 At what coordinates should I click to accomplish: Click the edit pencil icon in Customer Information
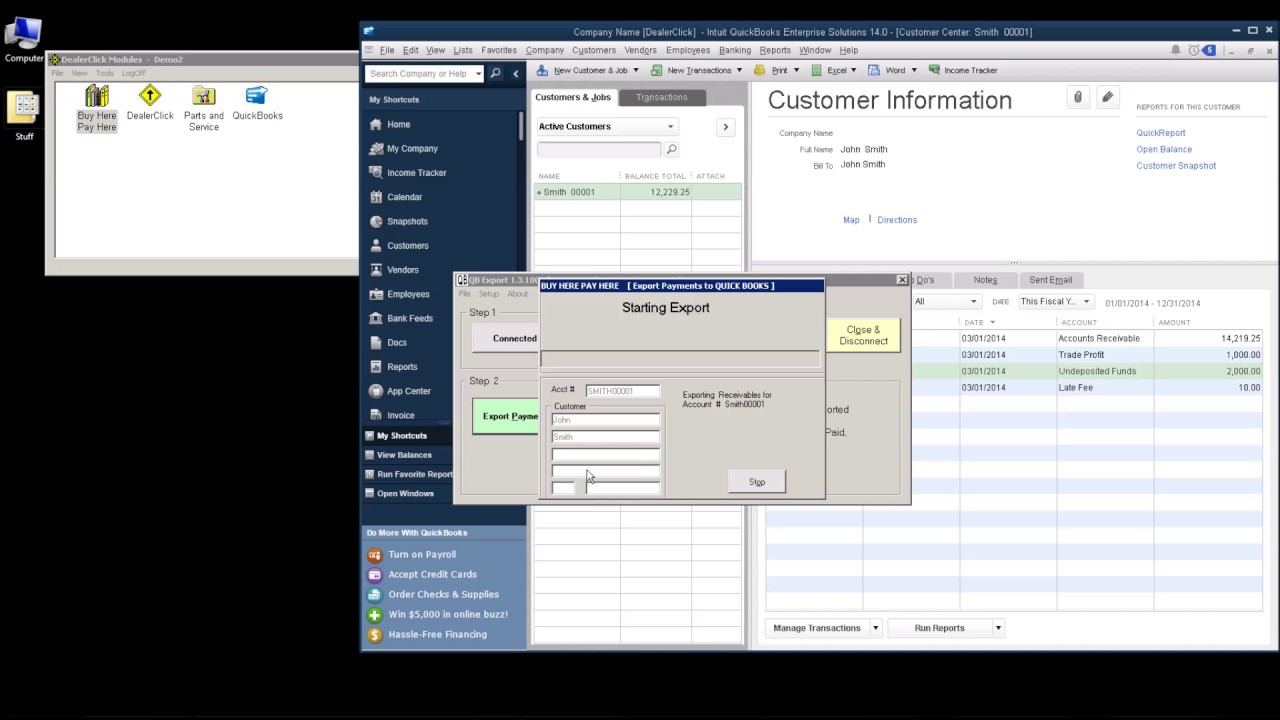tap(1107, 97)
